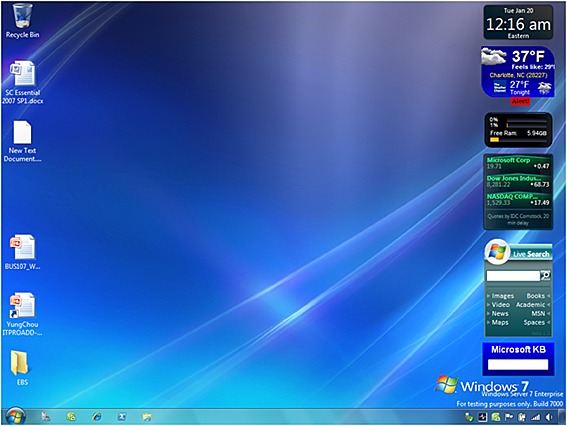Image resolution: width=567 pixels, height=426 pixels.
Task: Open MSN link in Live Search gadget
Action: (x=538, y=314)
